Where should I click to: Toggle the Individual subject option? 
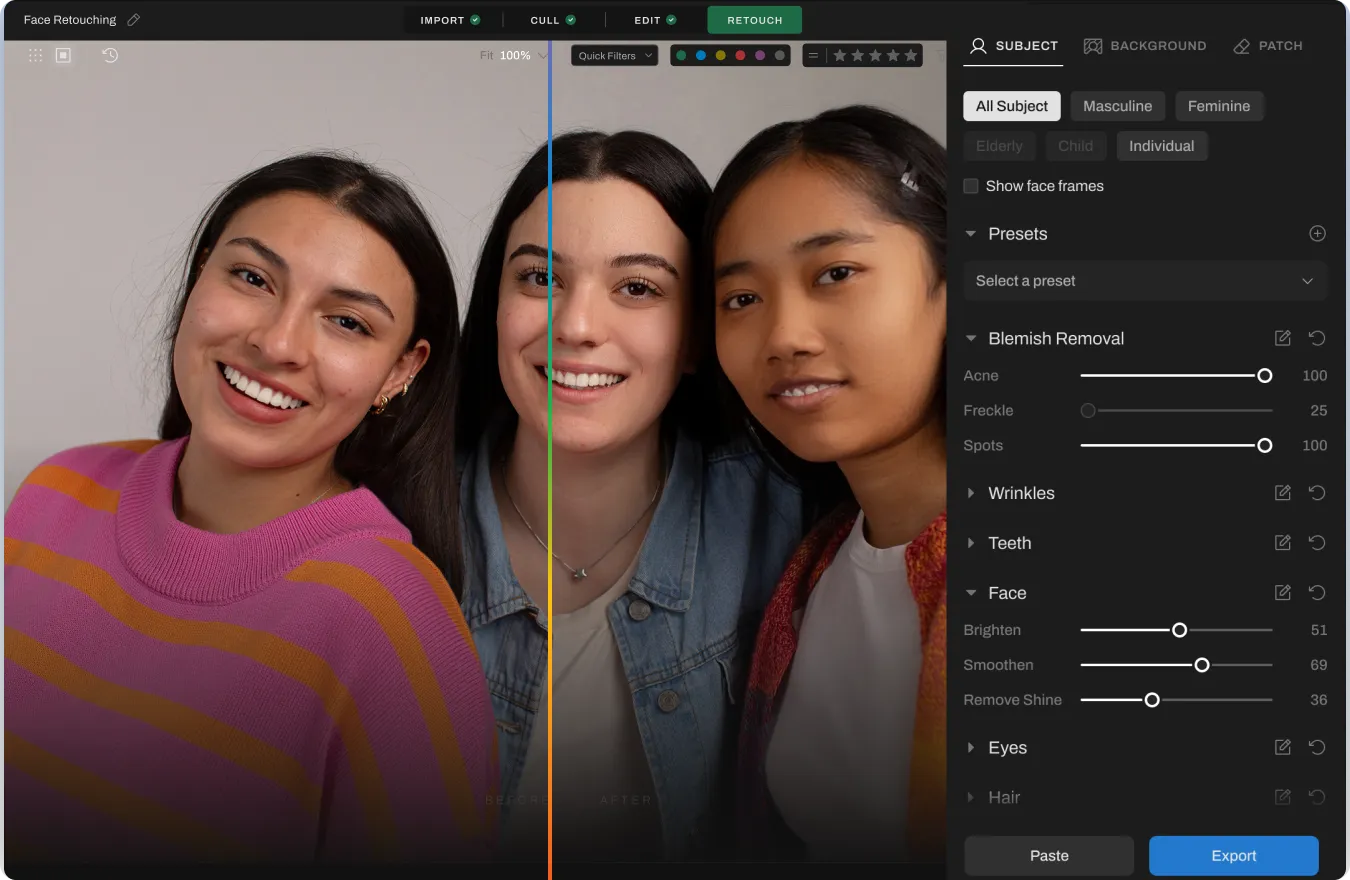point(1161,146)
